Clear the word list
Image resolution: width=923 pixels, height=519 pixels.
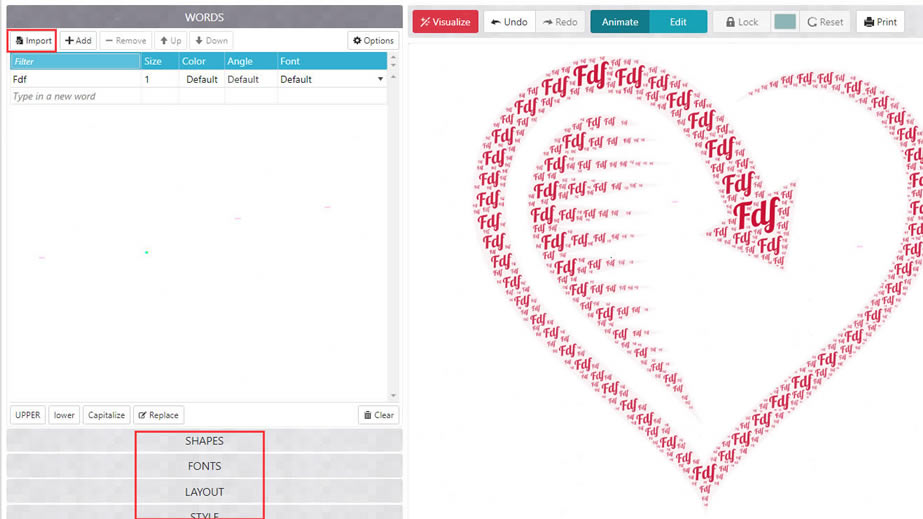click(x=379, y=415)
